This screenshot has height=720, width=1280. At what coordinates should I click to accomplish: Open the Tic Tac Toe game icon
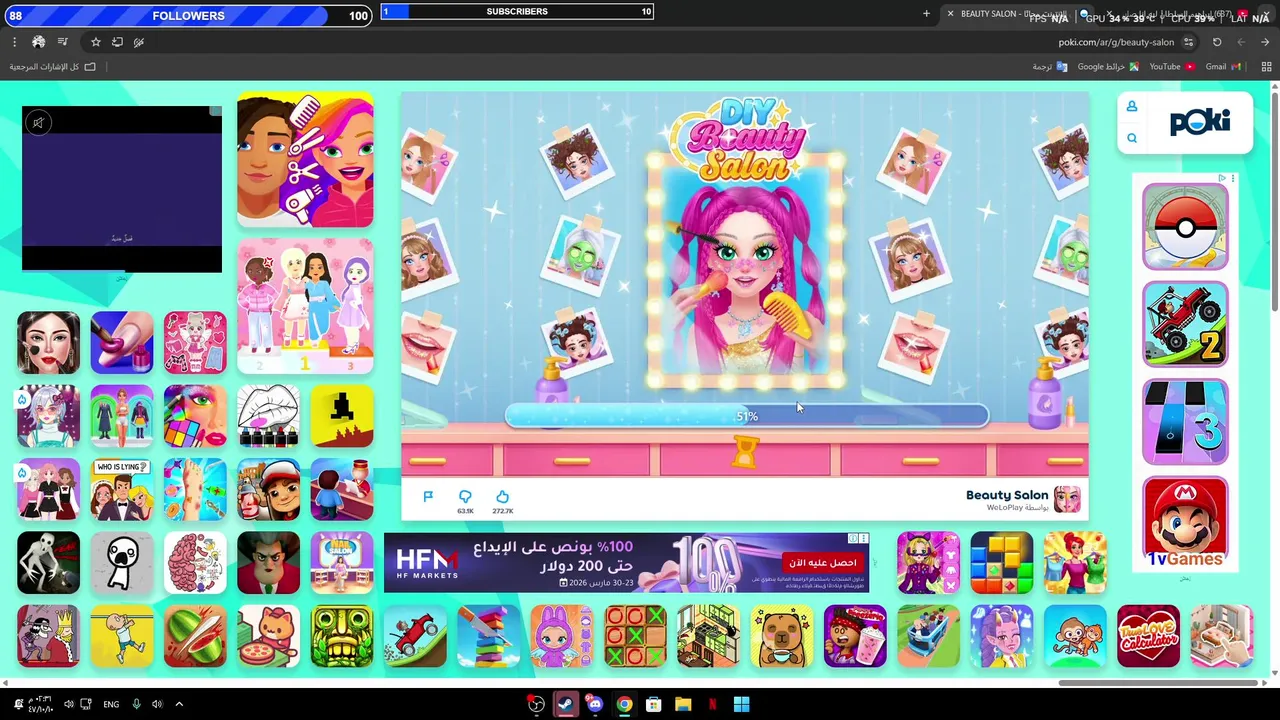[x=635, y=636]
